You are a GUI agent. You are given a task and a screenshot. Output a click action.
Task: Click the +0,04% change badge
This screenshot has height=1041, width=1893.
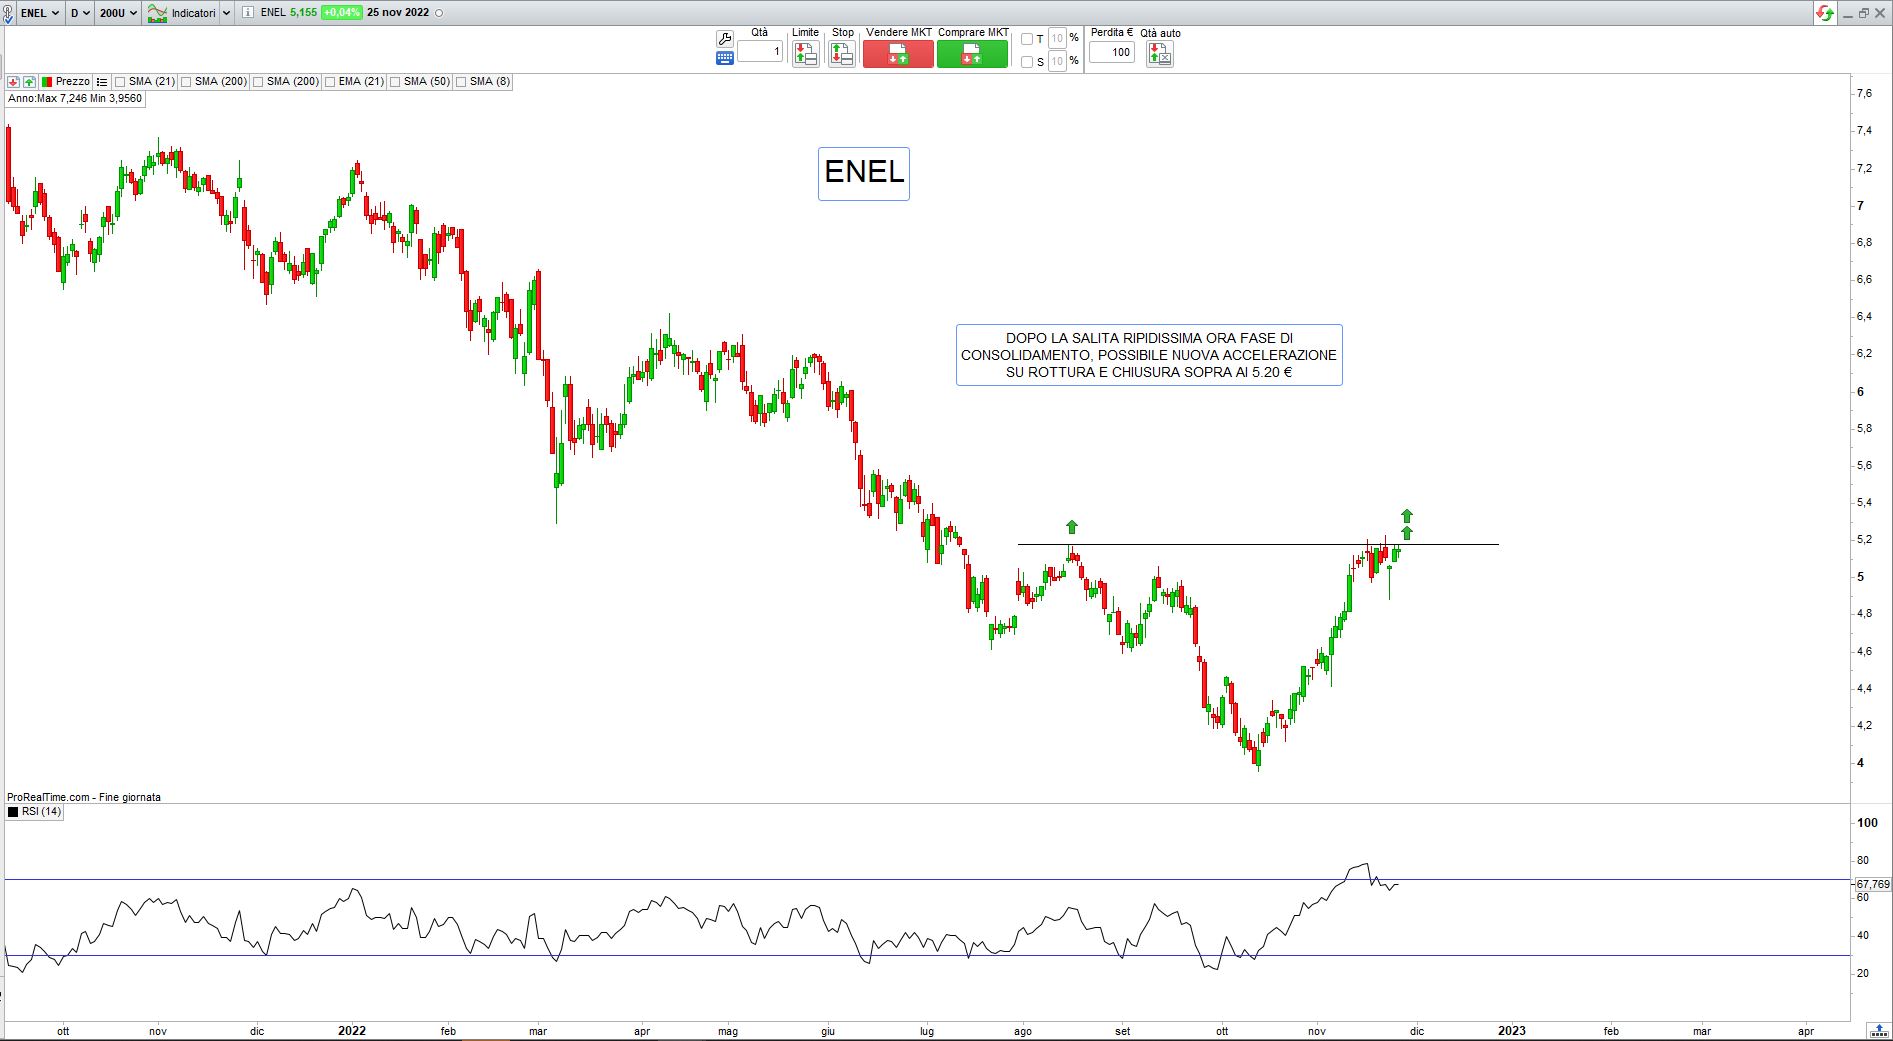341,13
